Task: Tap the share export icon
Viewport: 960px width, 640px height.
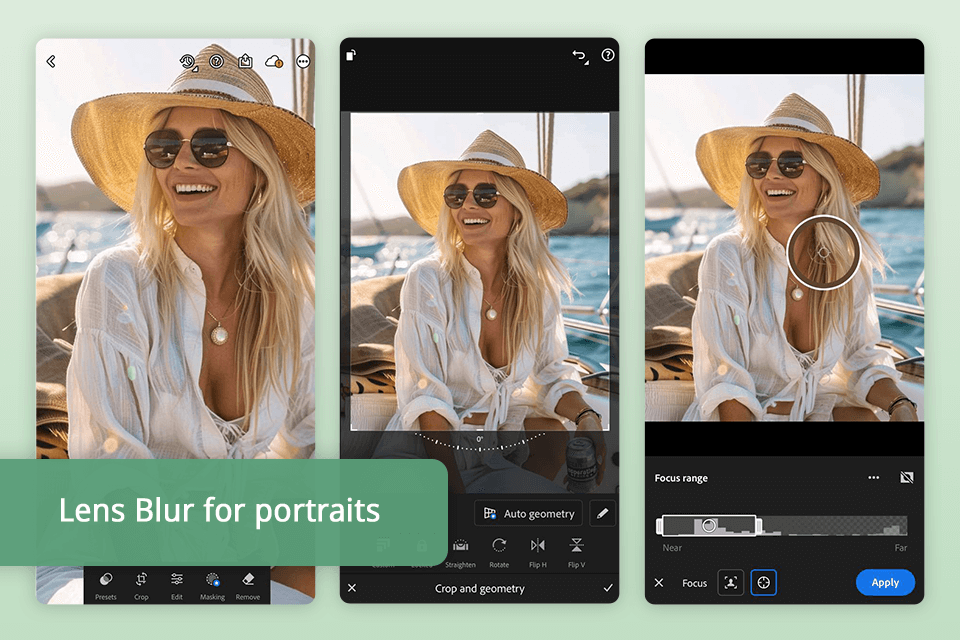Action: (x=245, y=61)
